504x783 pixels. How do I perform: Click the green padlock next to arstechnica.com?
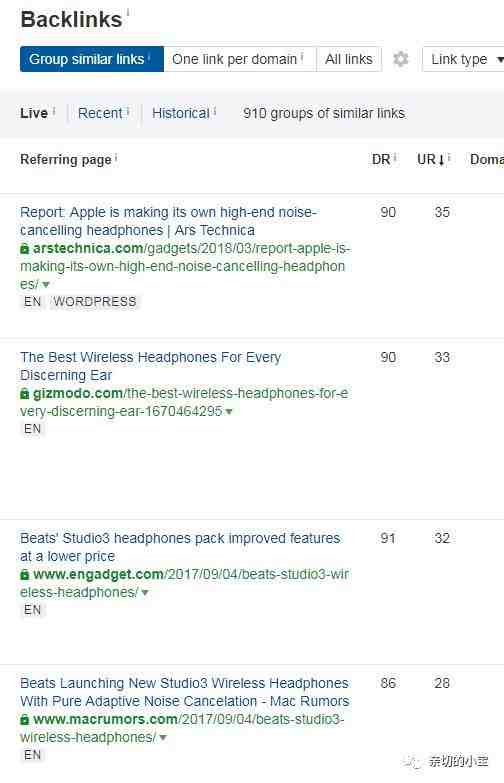(24, 248)
